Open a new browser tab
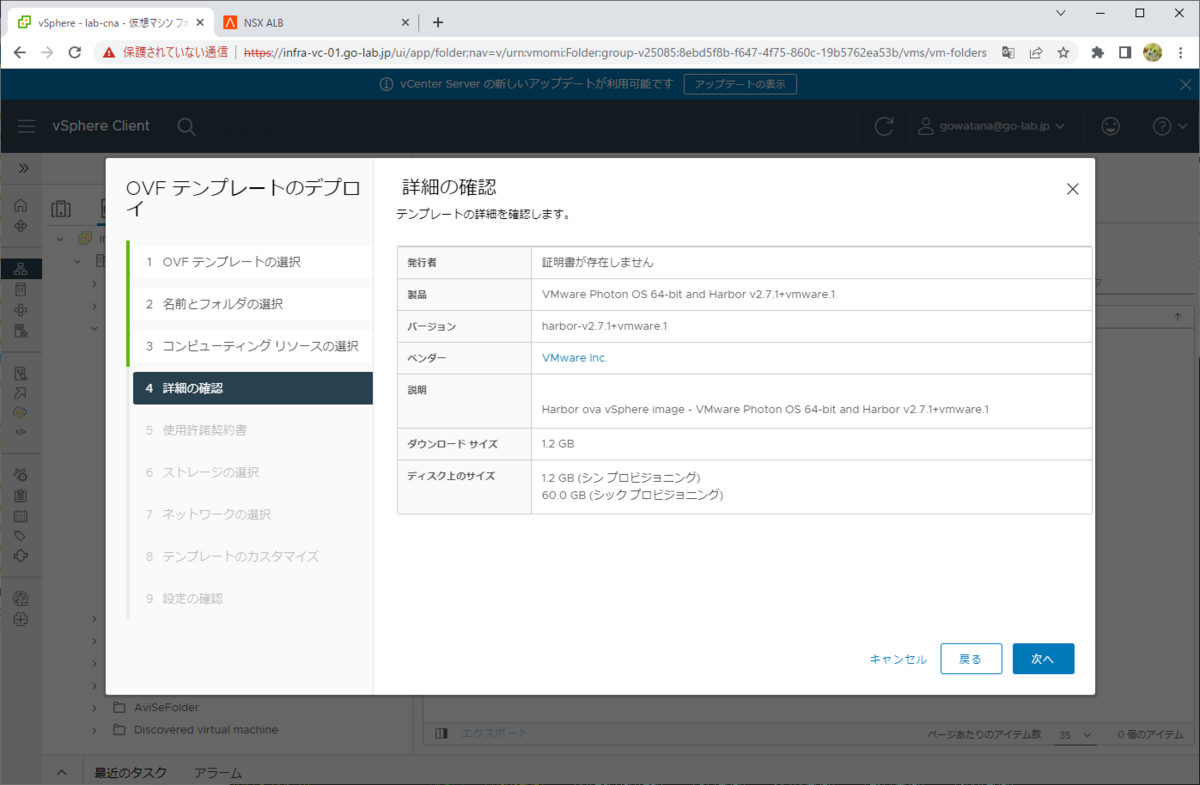Image resolution: width=1200 pixels, height=785 pixels. coord(437,22)
